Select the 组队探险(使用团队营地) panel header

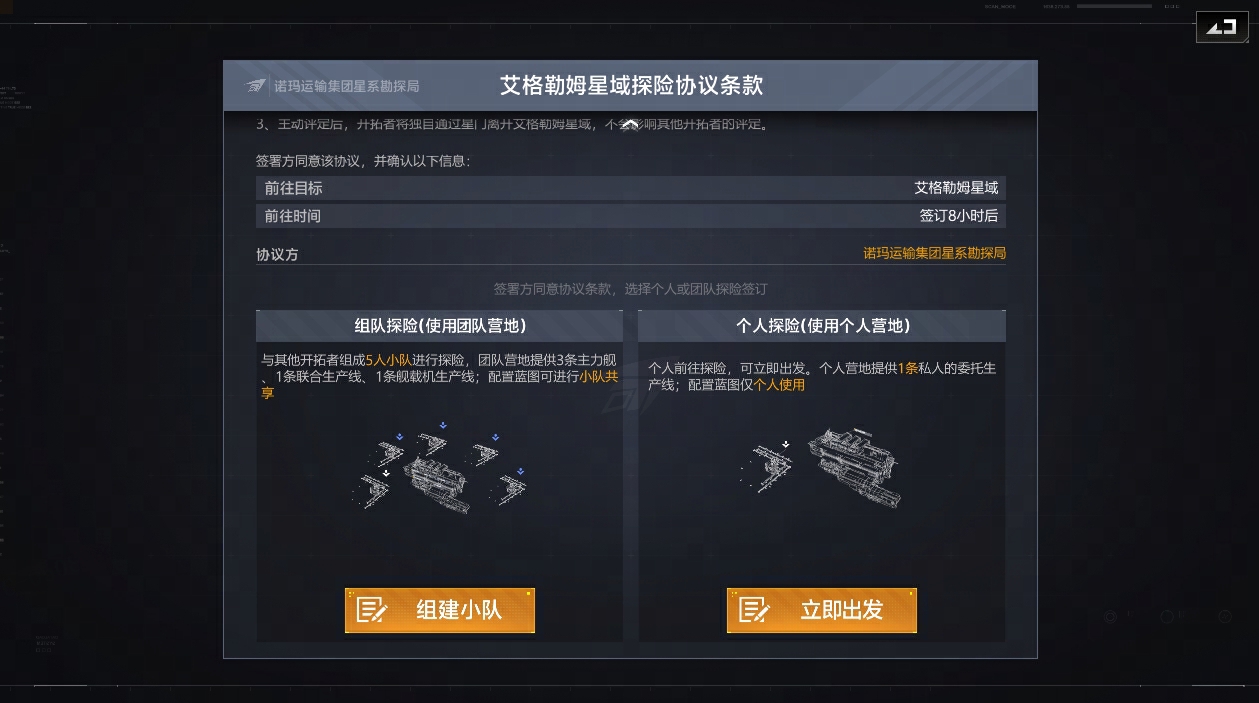coord(440,326)
